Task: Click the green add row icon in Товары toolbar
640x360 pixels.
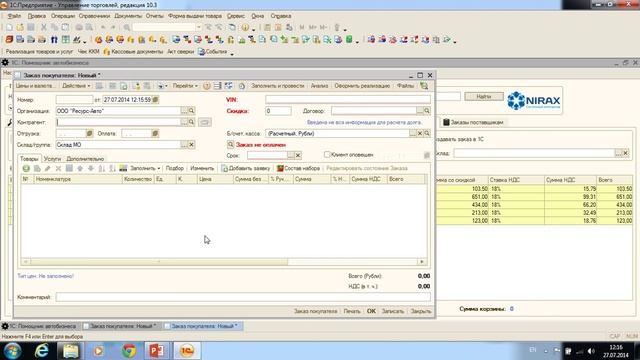Action: click(x=26, y=168)
